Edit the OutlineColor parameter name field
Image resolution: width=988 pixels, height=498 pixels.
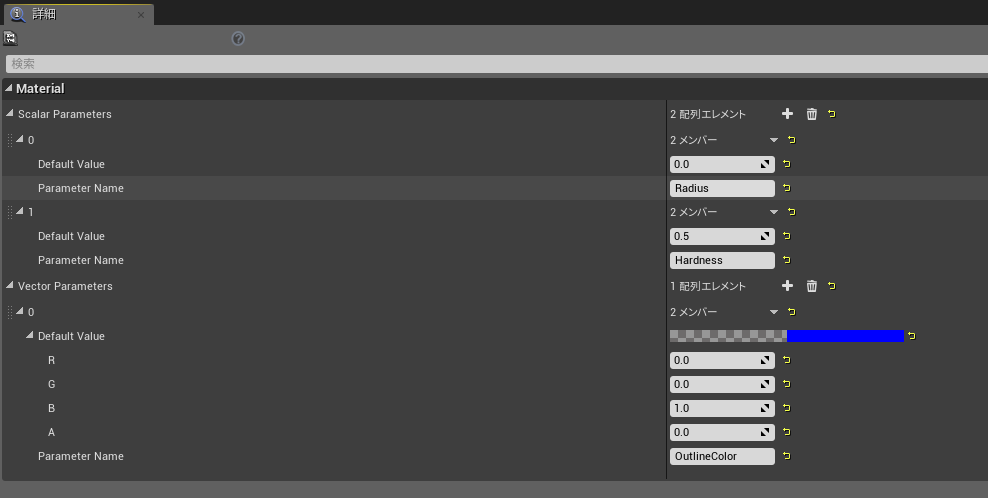pyautogui.click(x=722, y=456)
